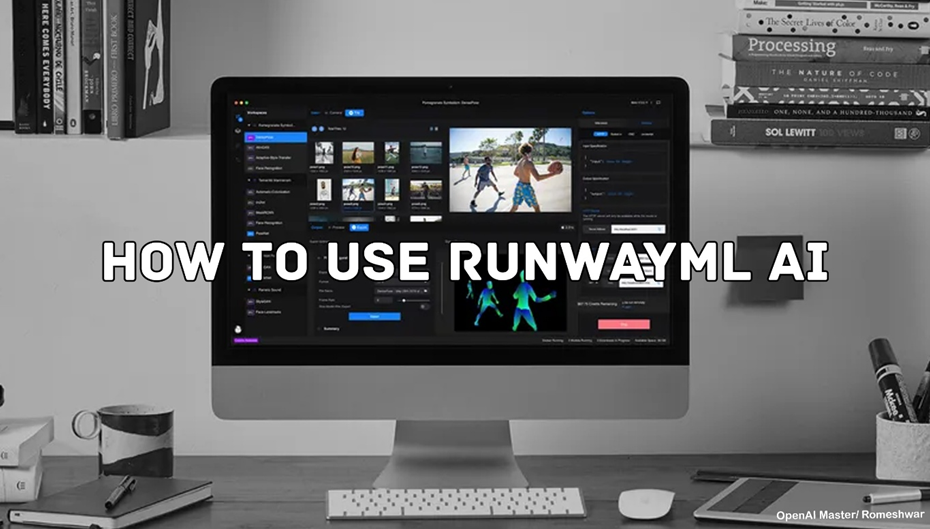Image resolution: width=930 pixels, height=529 pixels.
Task: Click the top sidebar icon with blue dot
Action: pos(238,117)
